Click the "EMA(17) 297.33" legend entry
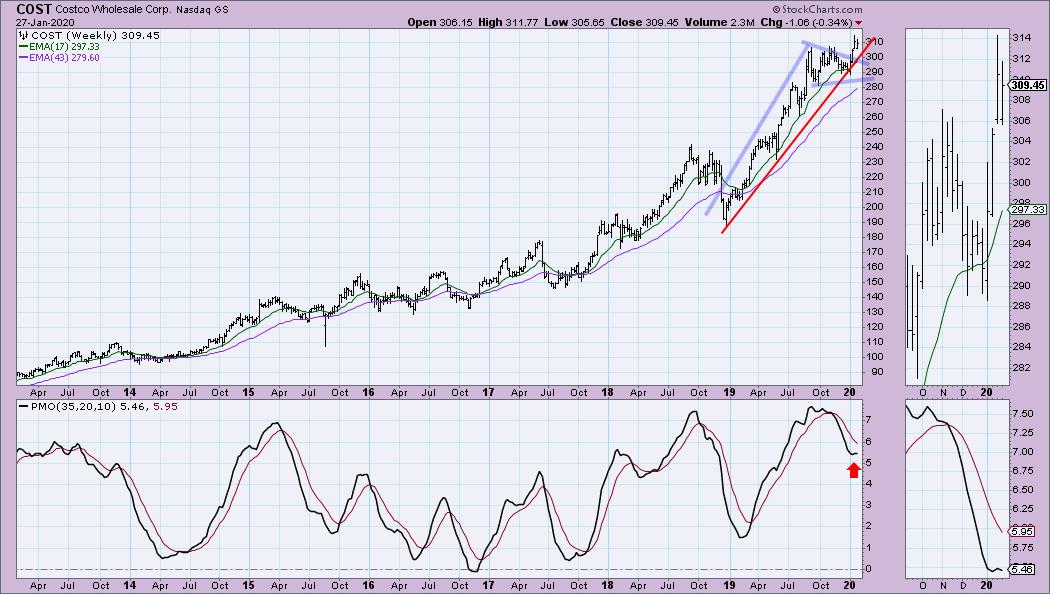 click(64, 47)
